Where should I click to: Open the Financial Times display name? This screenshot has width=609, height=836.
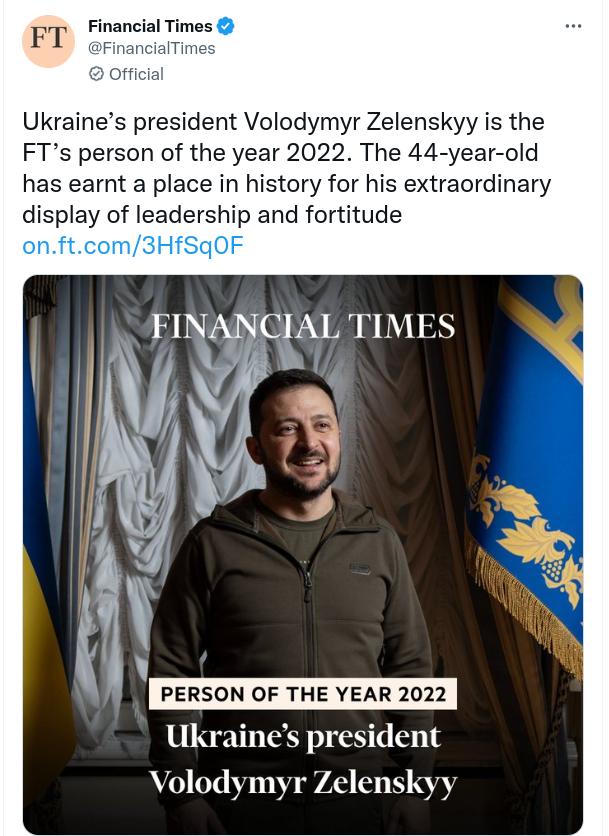(x=150, y=26)
